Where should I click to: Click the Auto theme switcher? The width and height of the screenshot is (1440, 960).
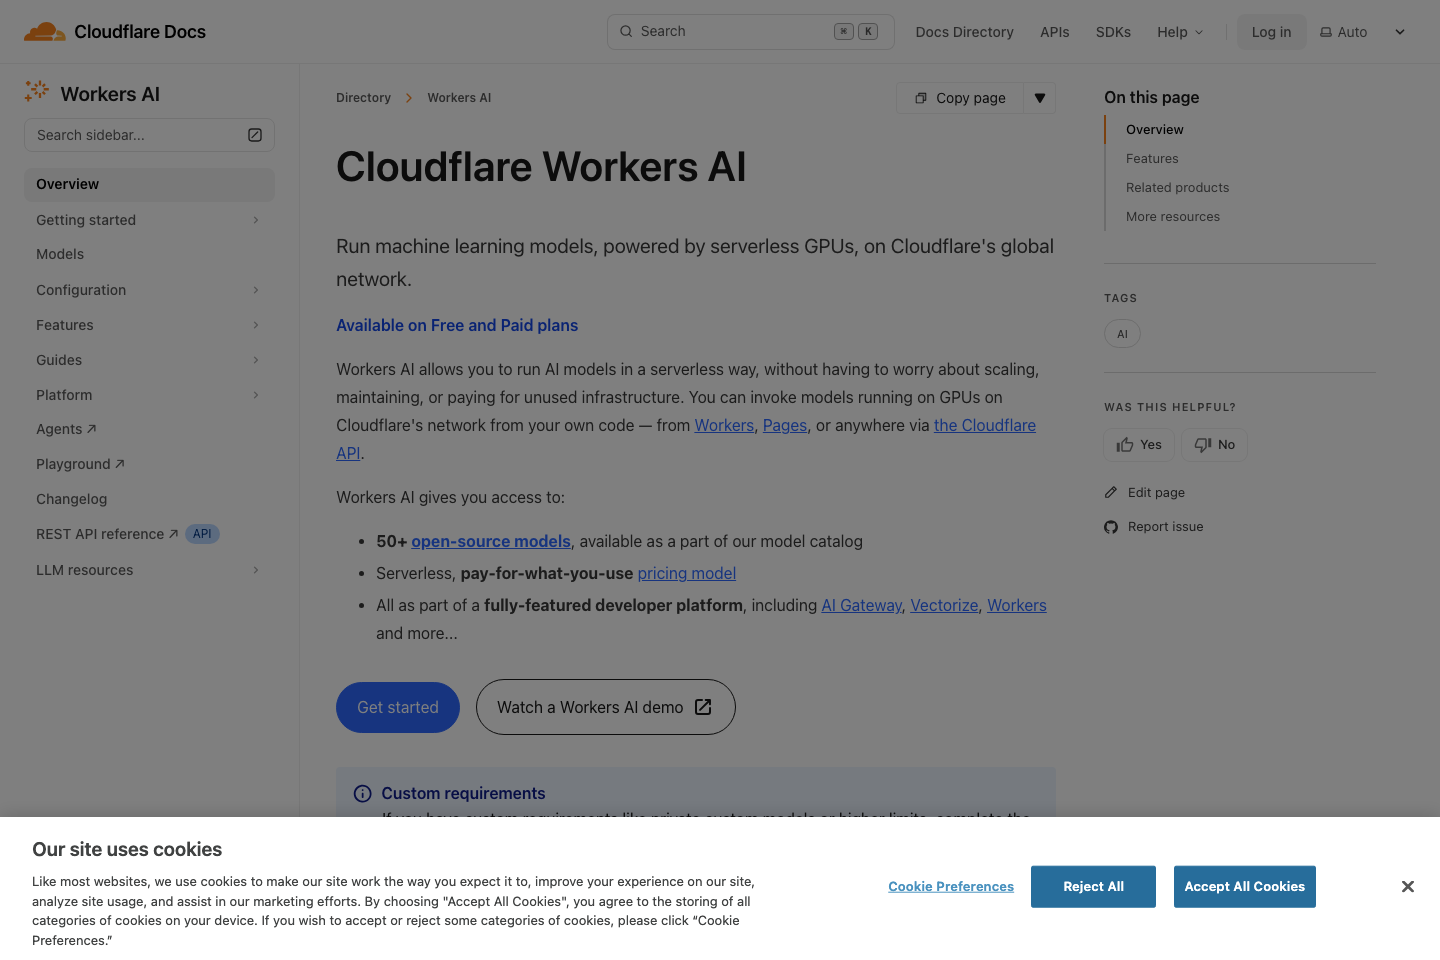click(1343, 31)
